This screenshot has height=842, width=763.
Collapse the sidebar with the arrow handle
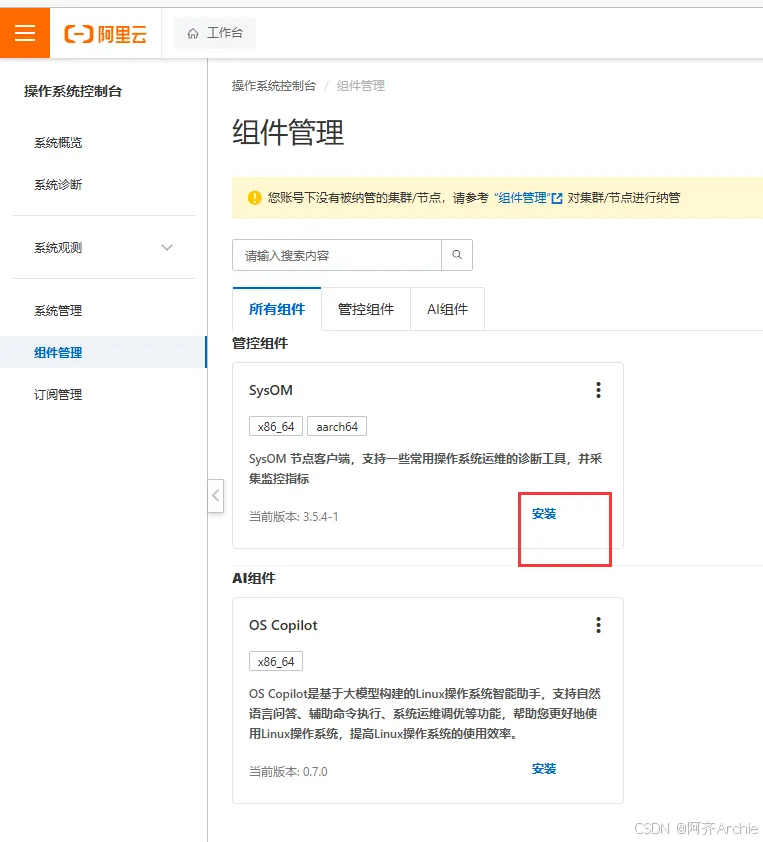(x=216, y=495)
